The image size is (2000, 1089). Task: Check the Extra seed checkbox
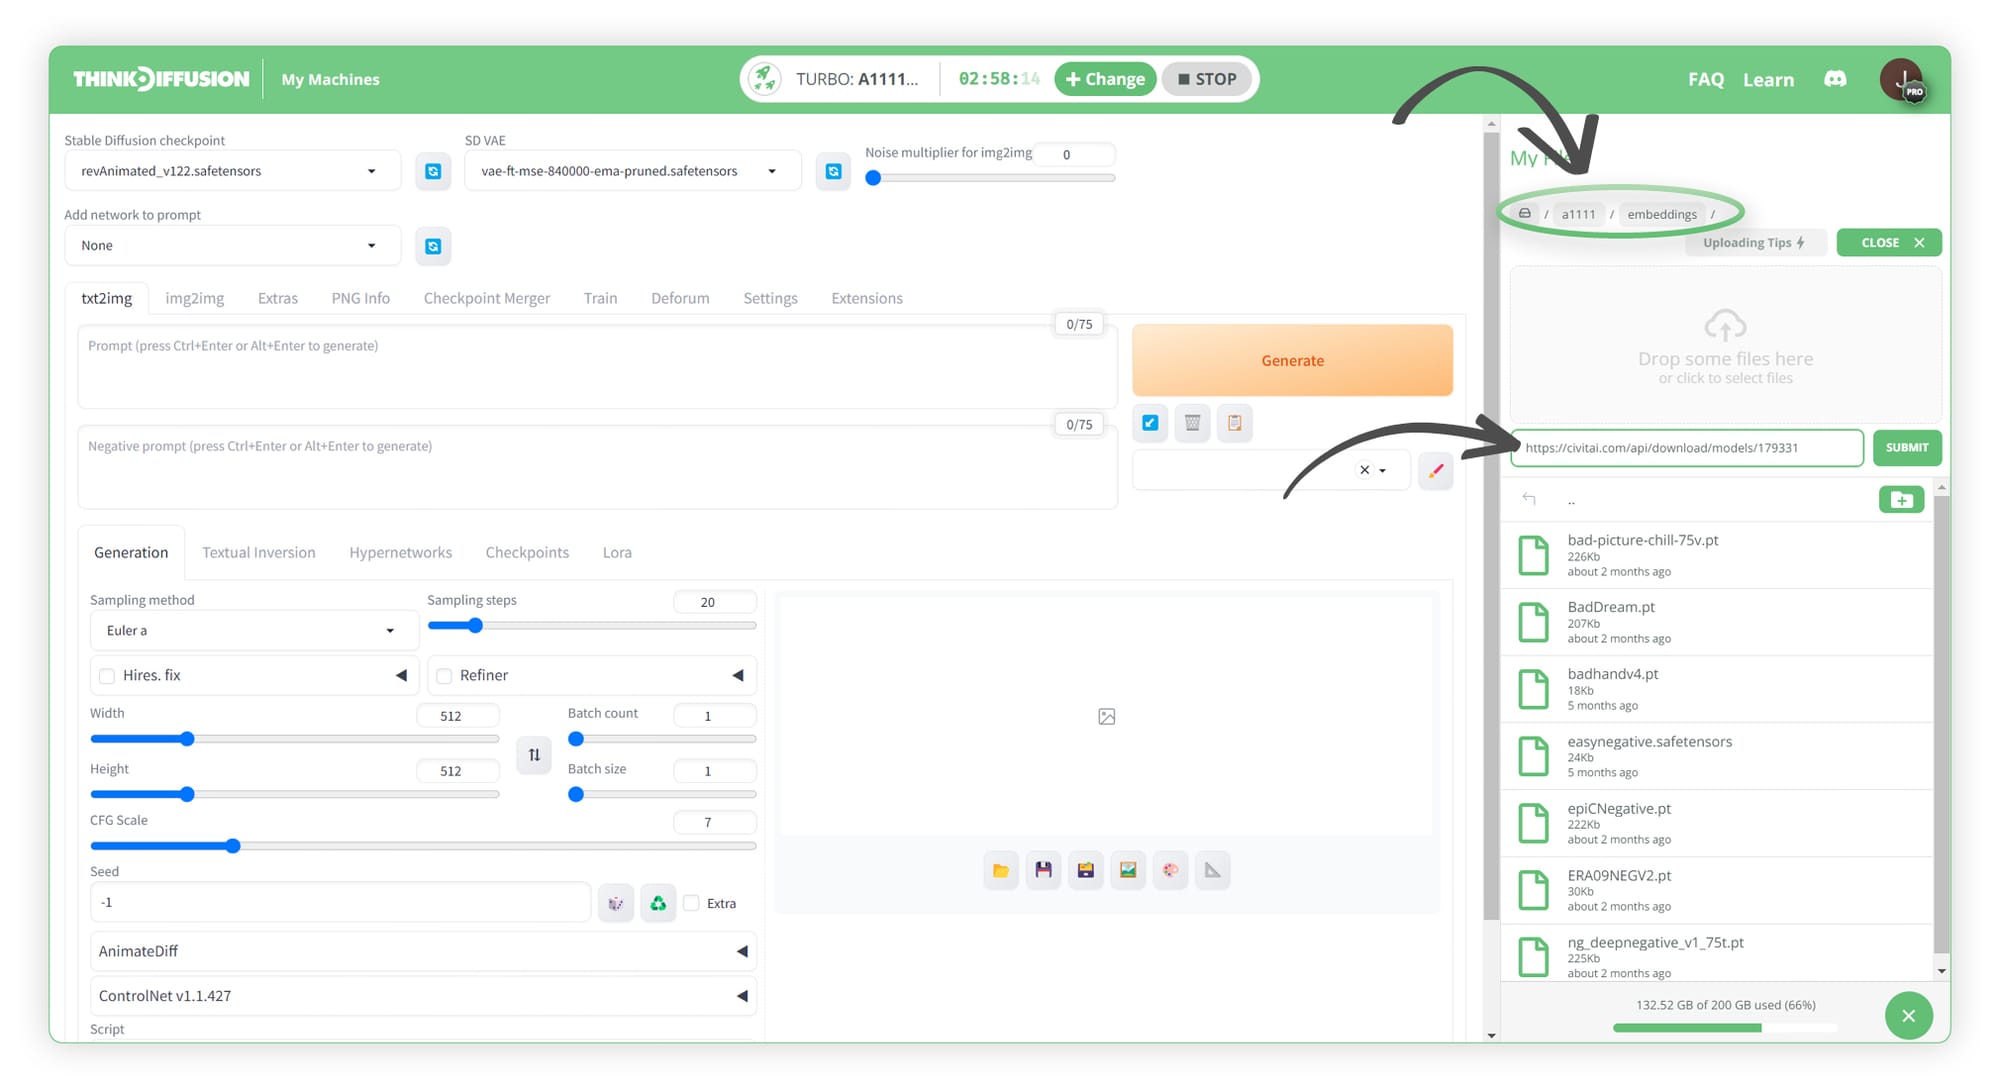click(692, 903)
